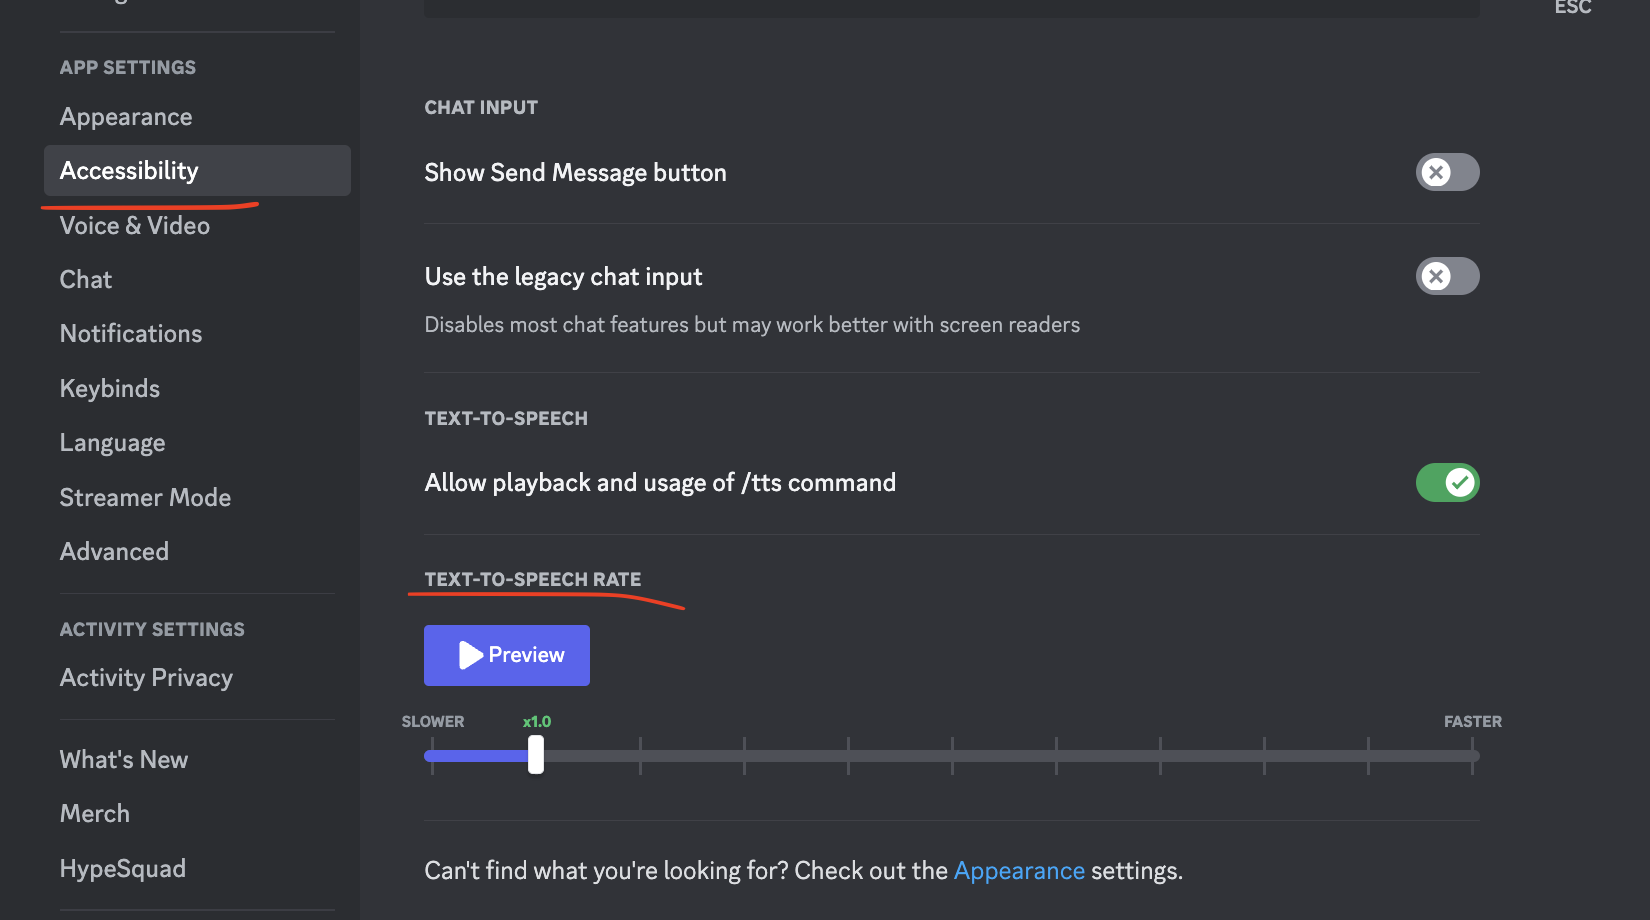Toggle Use the legacy chat input
1650x920 pixels.
pyautogui.click(x=1447, y=276)
